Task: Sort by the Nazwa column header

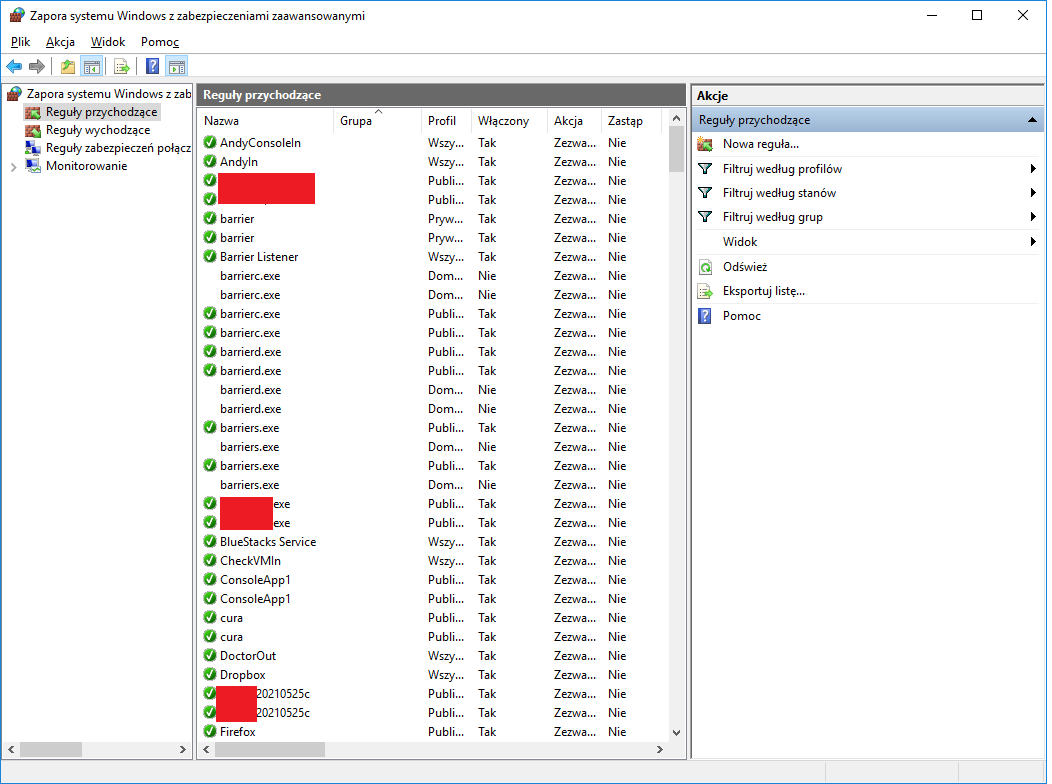Action: click(266, 121)
